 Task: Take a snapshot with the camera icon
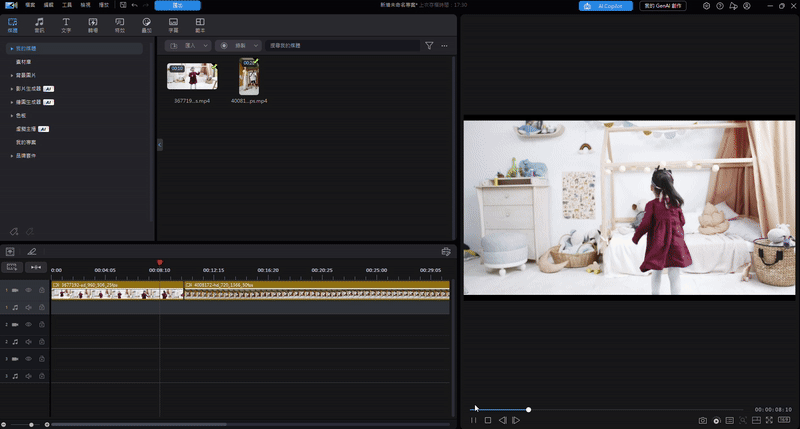click(703, 420)
